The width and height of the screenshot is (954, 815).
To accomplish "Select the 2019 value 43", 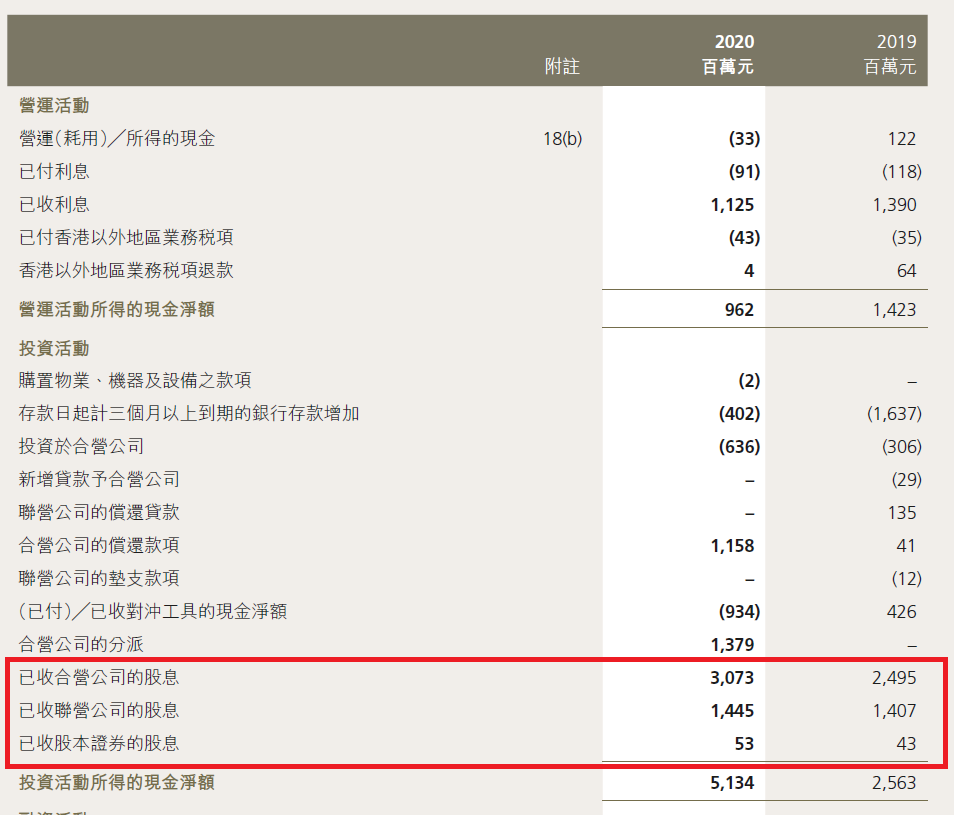I will 907,743.
